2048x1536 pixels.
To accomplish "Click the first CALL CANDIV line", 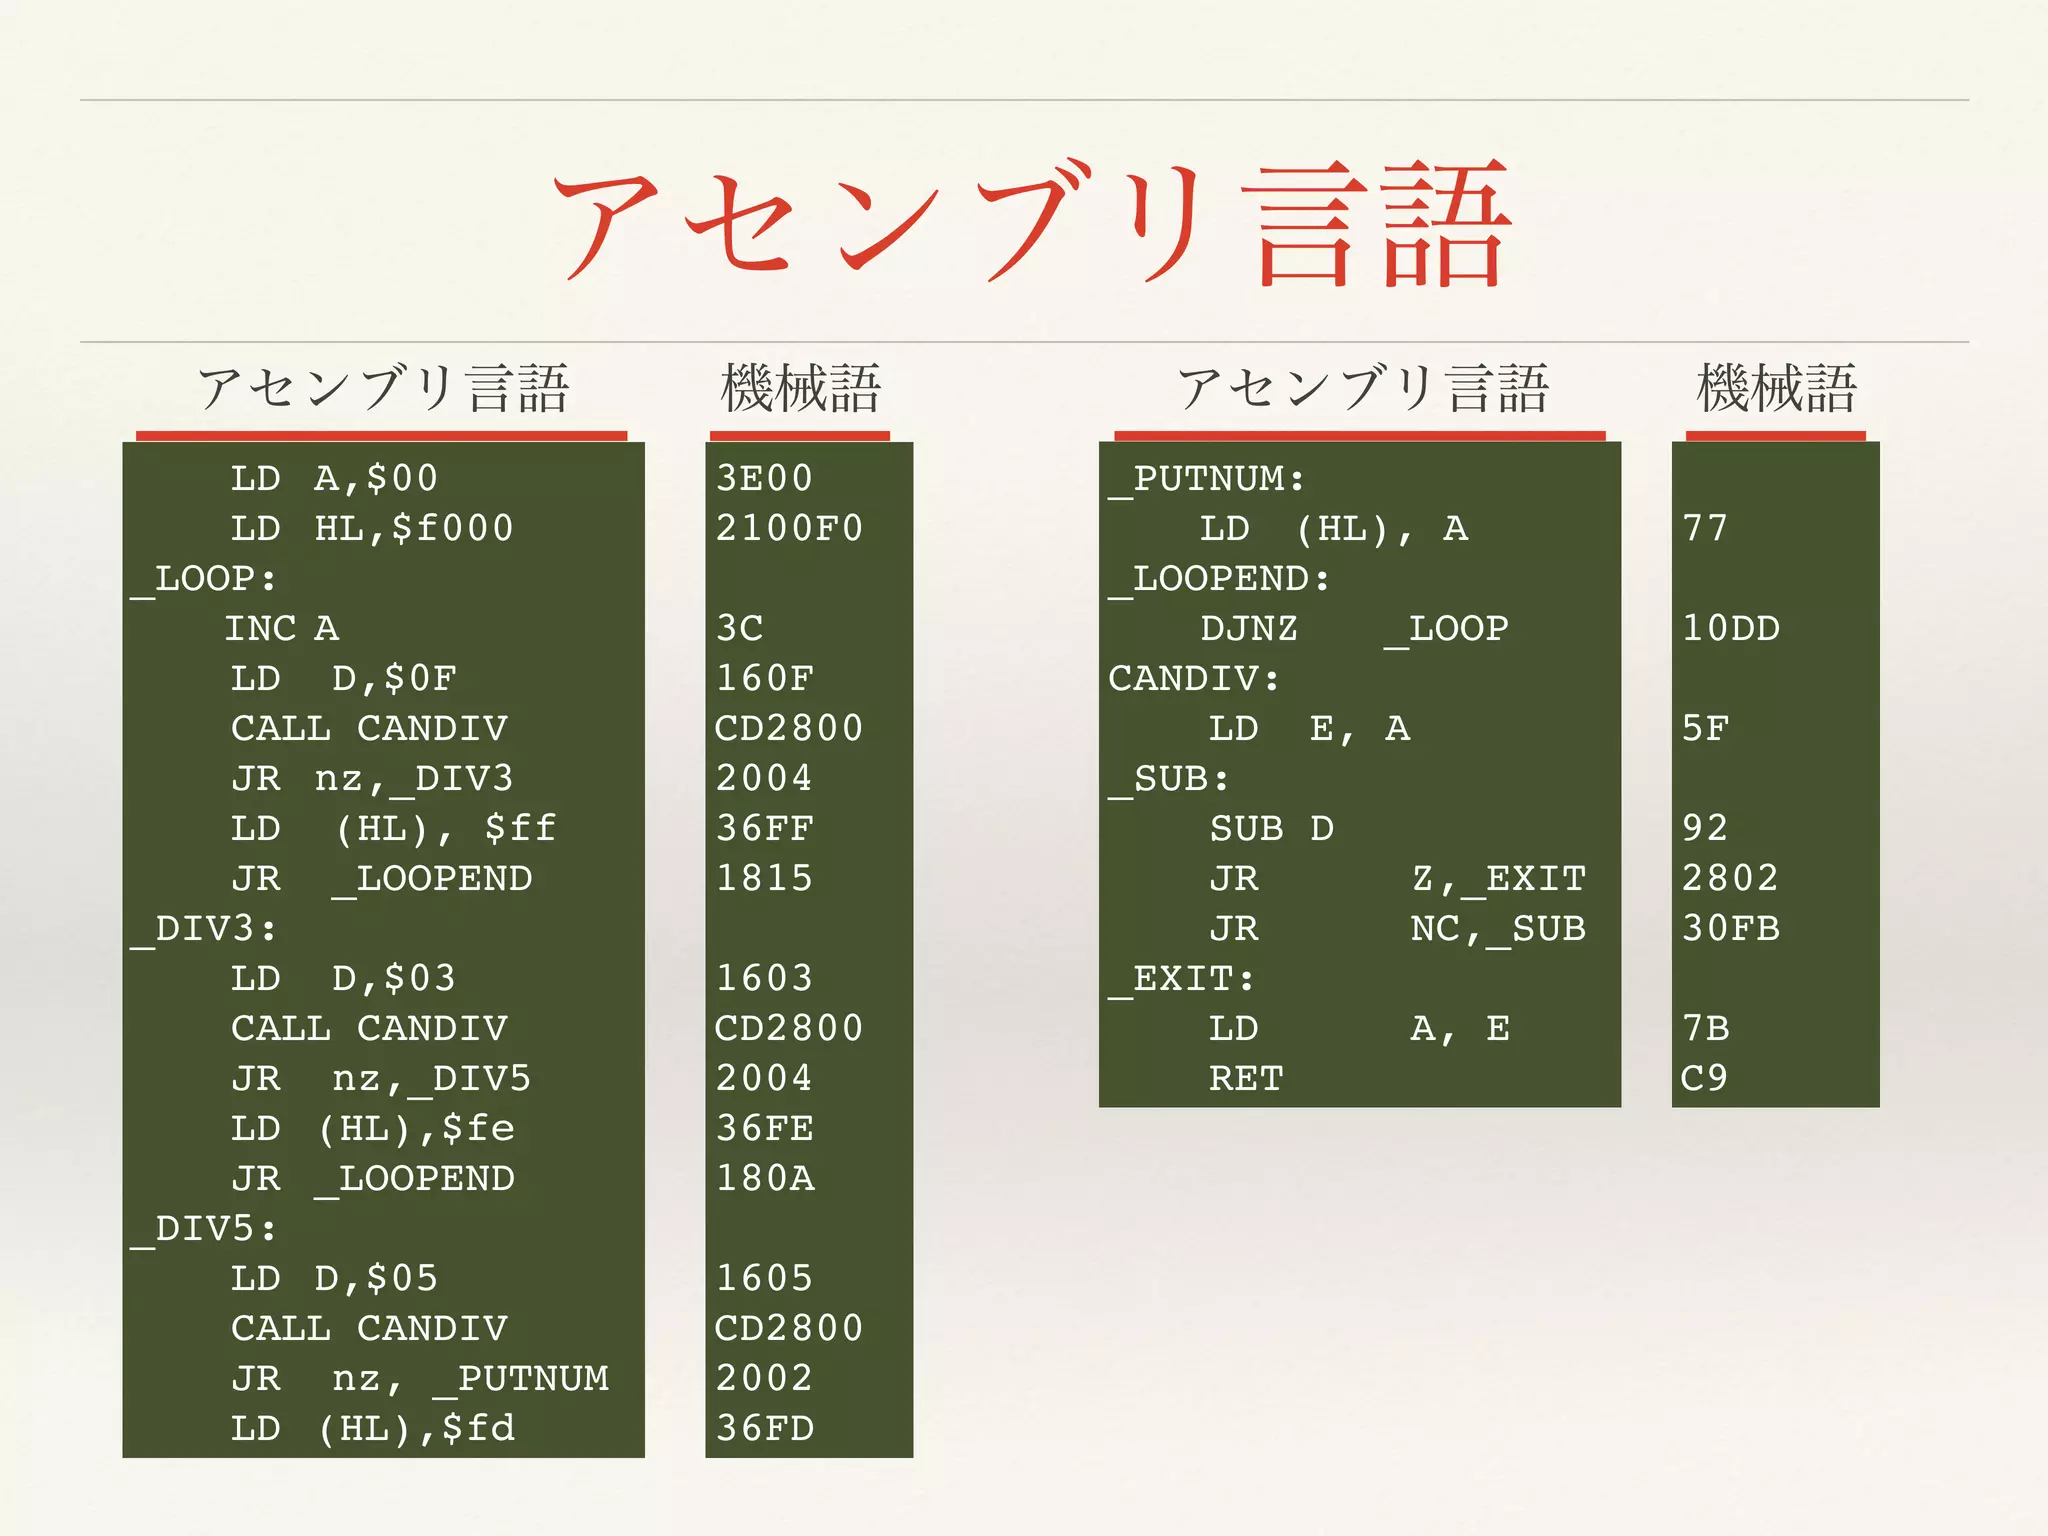I will pyautogui.click(x=369, y=729).
